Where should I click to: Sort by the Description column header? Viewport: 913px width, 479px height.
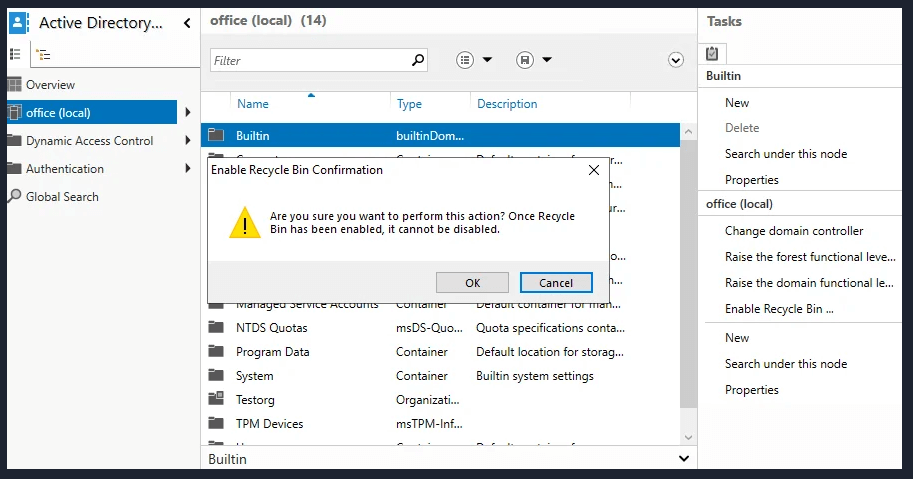pos(507,104)
